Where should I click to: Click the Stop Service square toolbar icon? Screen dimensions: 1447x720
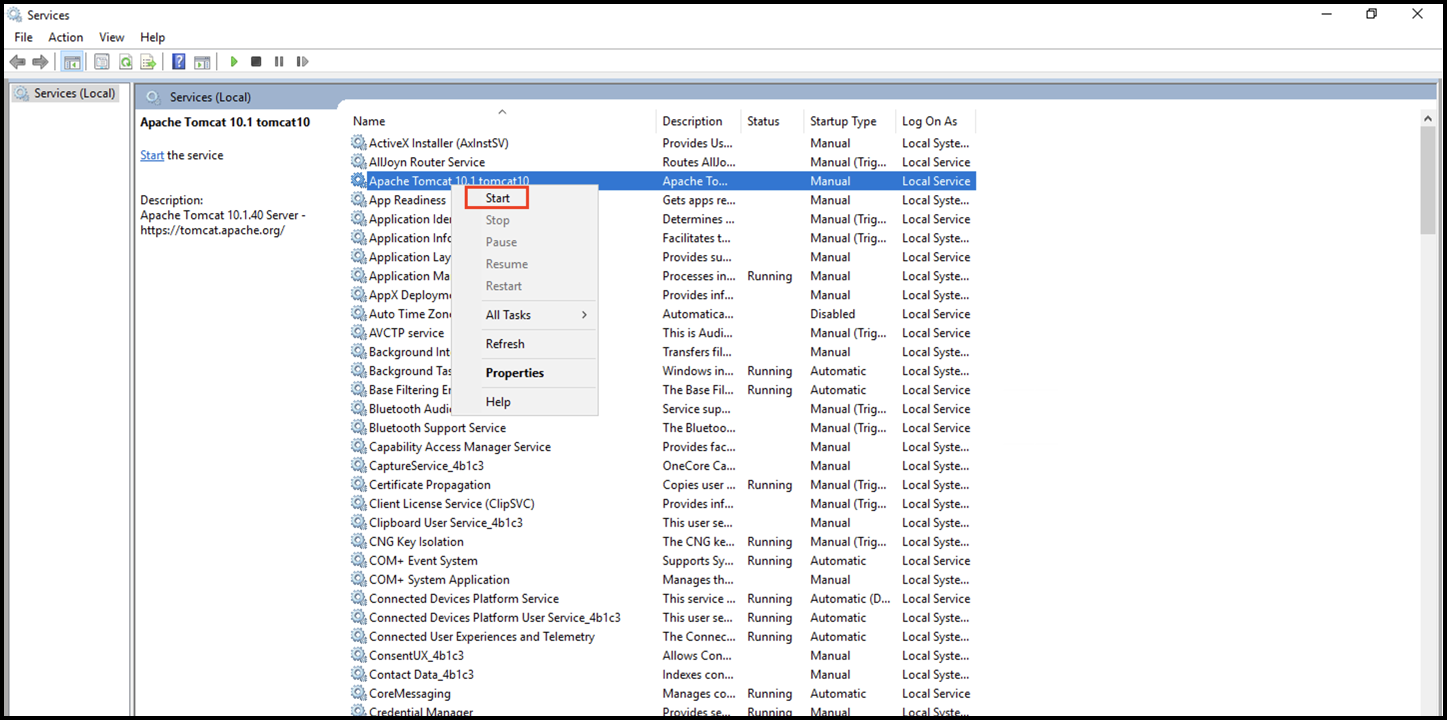click(256, 62)
